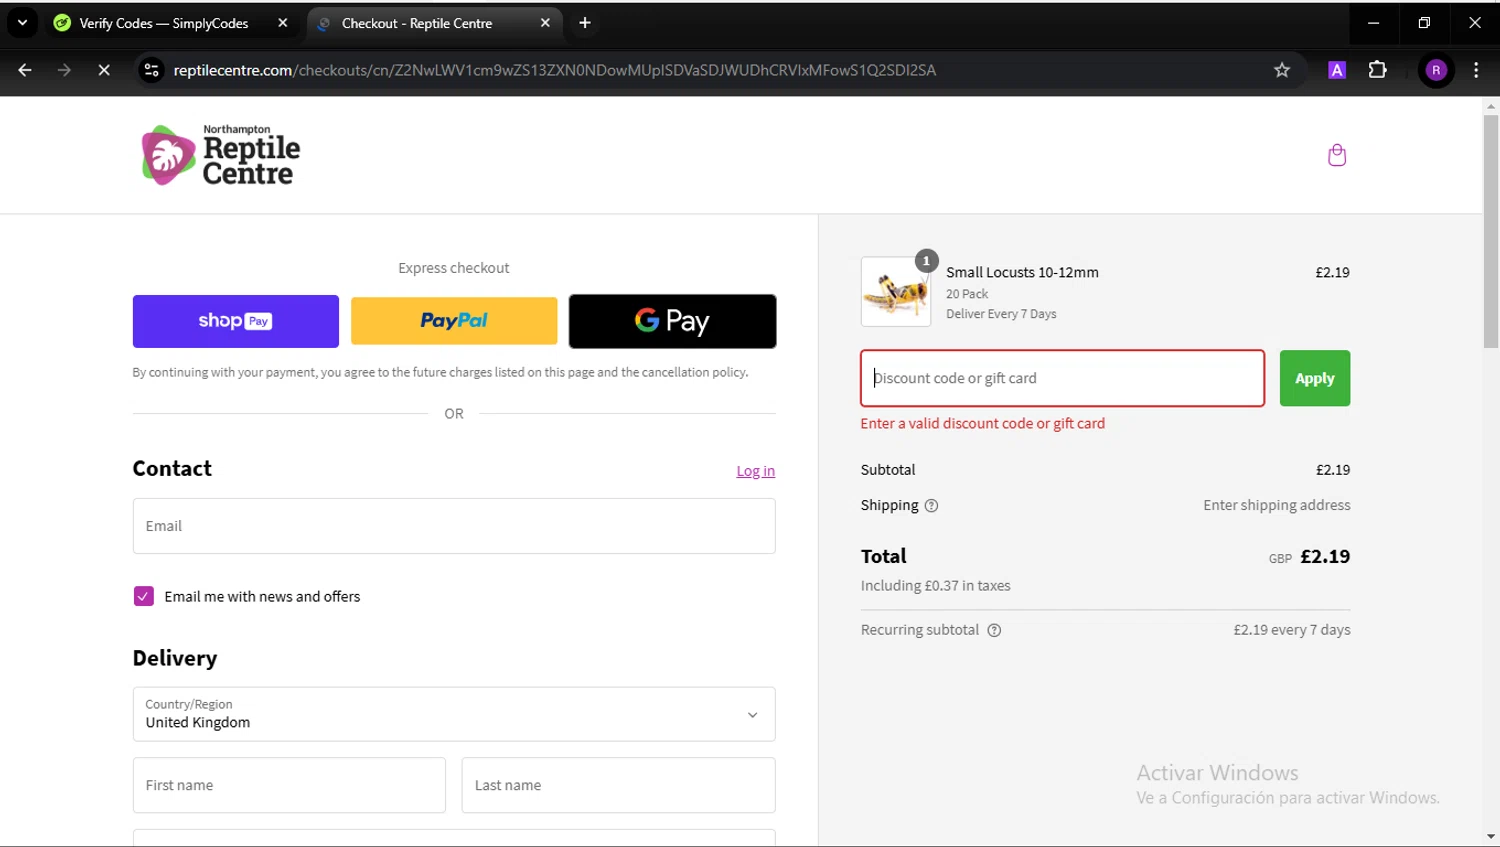Click the Northampton Reptile Centre logo
This screenshot has width=1500, height=847.
click(221, 155)
